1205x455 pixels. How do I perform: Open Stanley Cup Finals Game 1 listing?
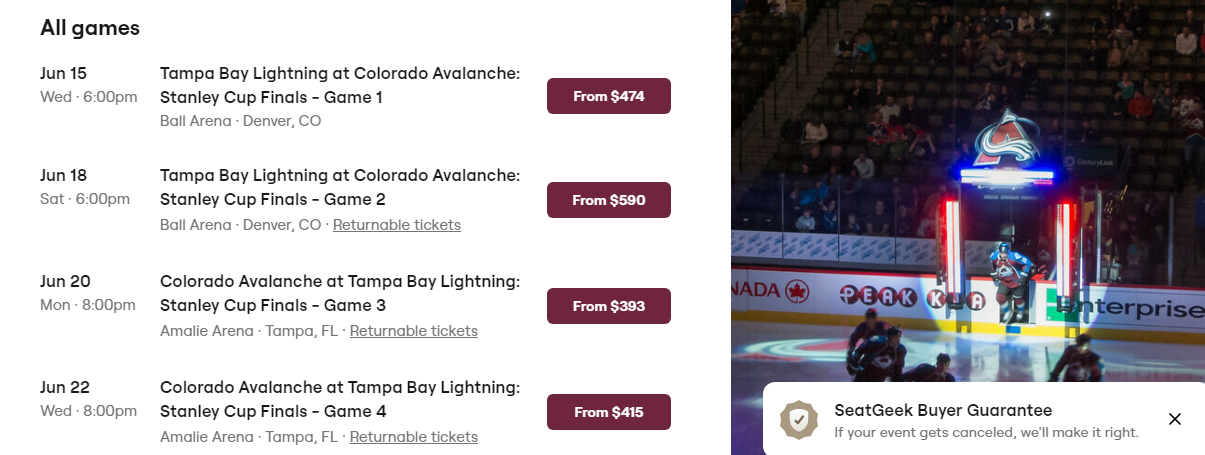(340, 85)
